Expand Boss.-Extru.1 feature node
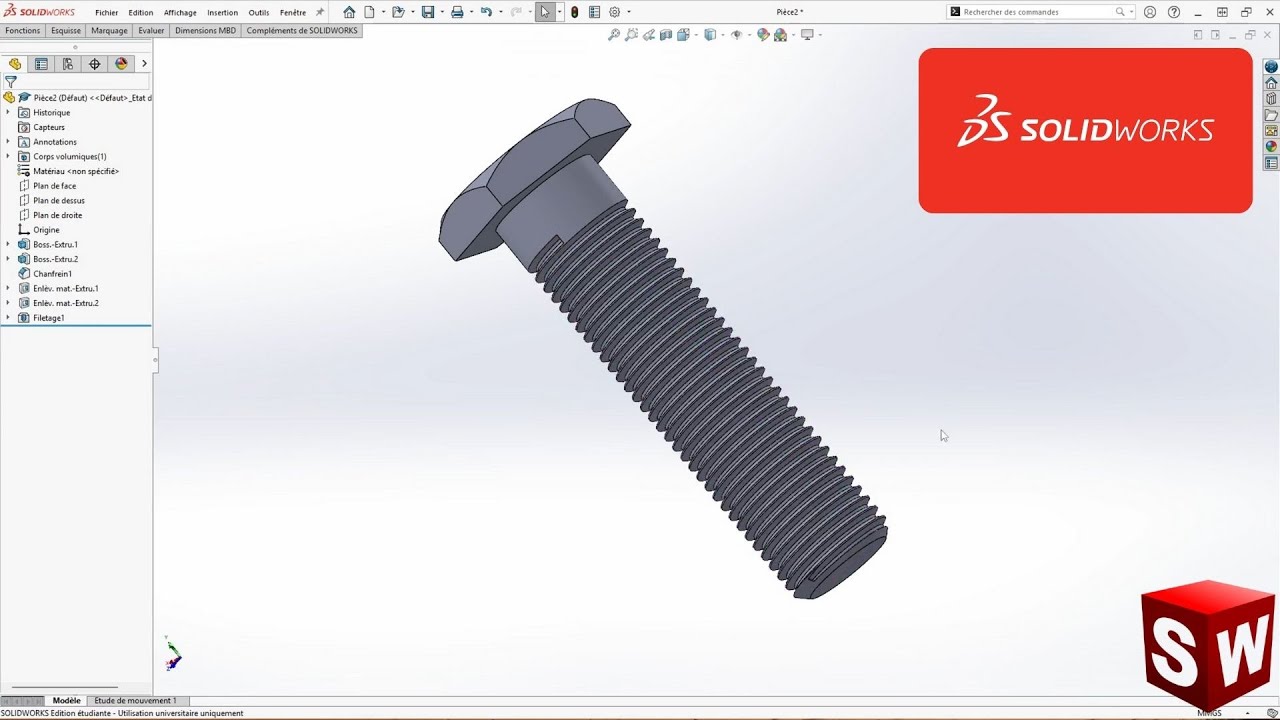 click(8, 244)
